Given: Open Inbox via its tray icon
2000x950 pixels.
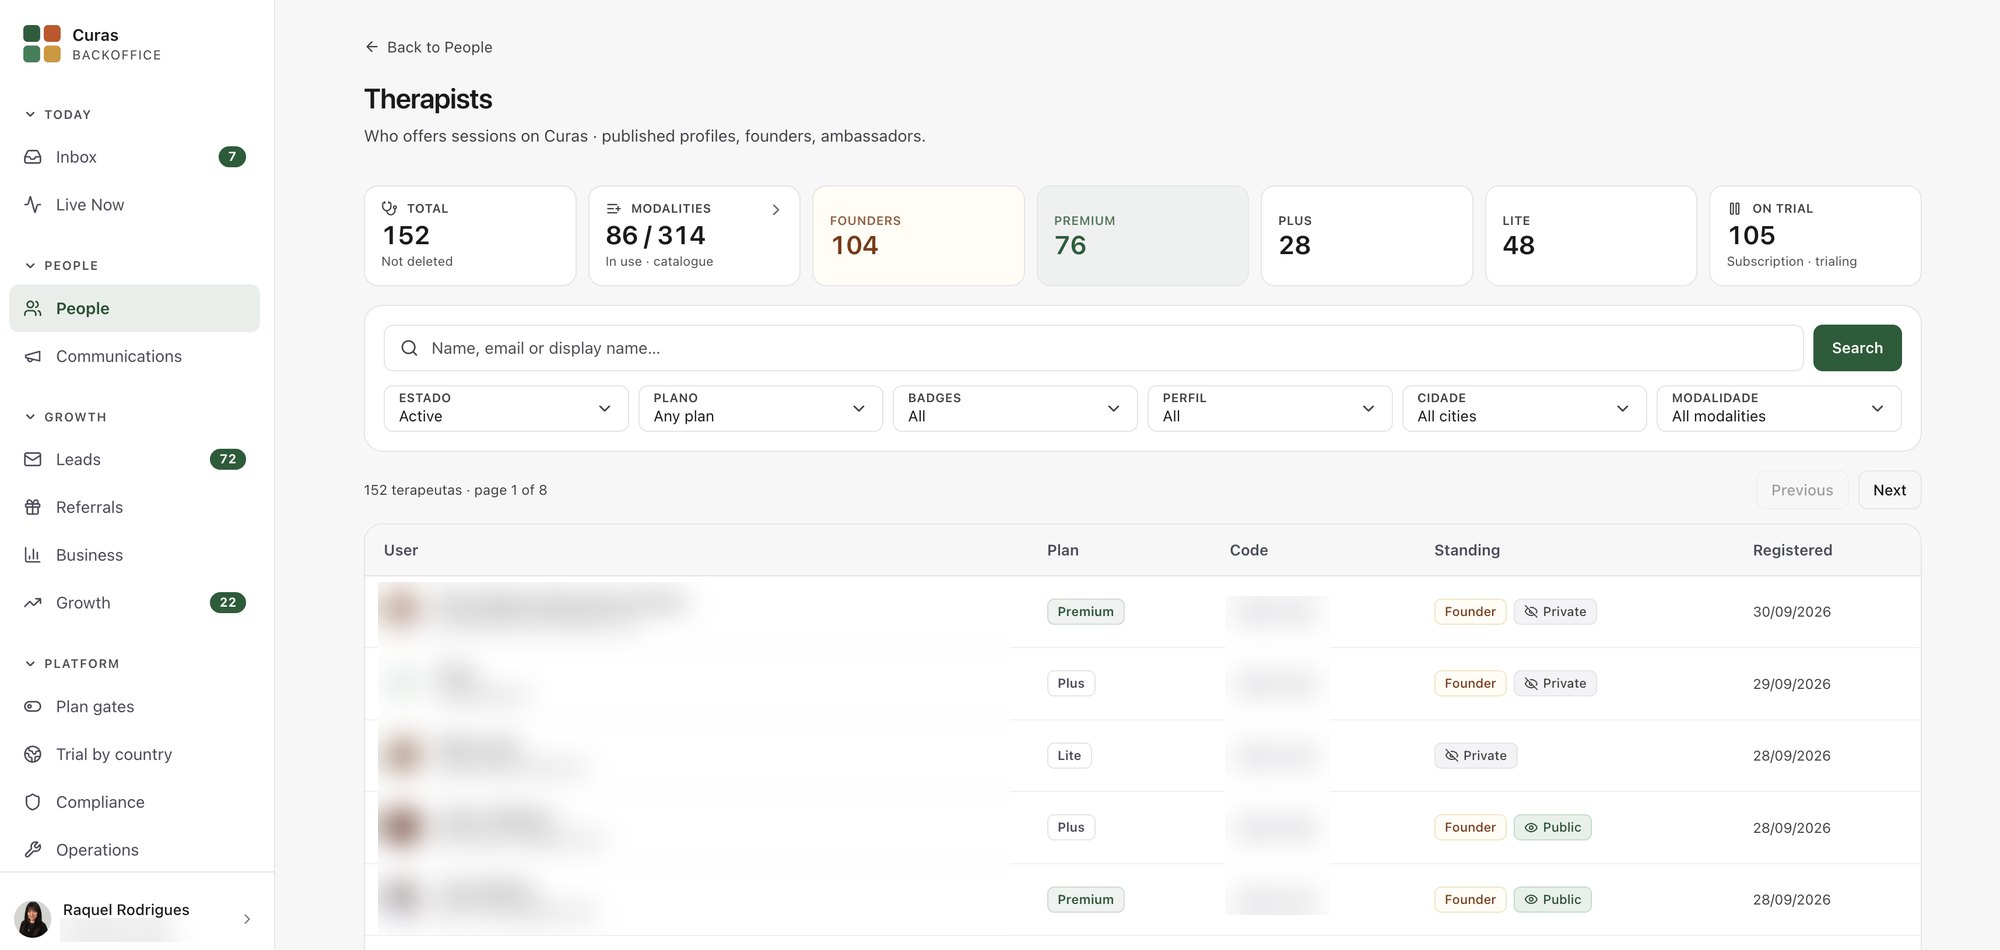Looking at the screenshot, I should 33,157.
